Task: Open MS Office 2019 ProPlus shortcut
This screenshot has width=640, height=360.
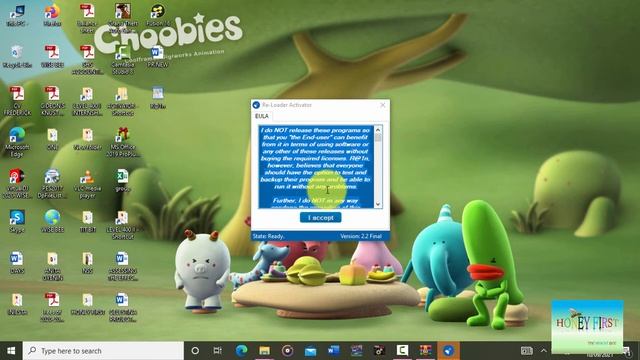Action: click(122, 142)
